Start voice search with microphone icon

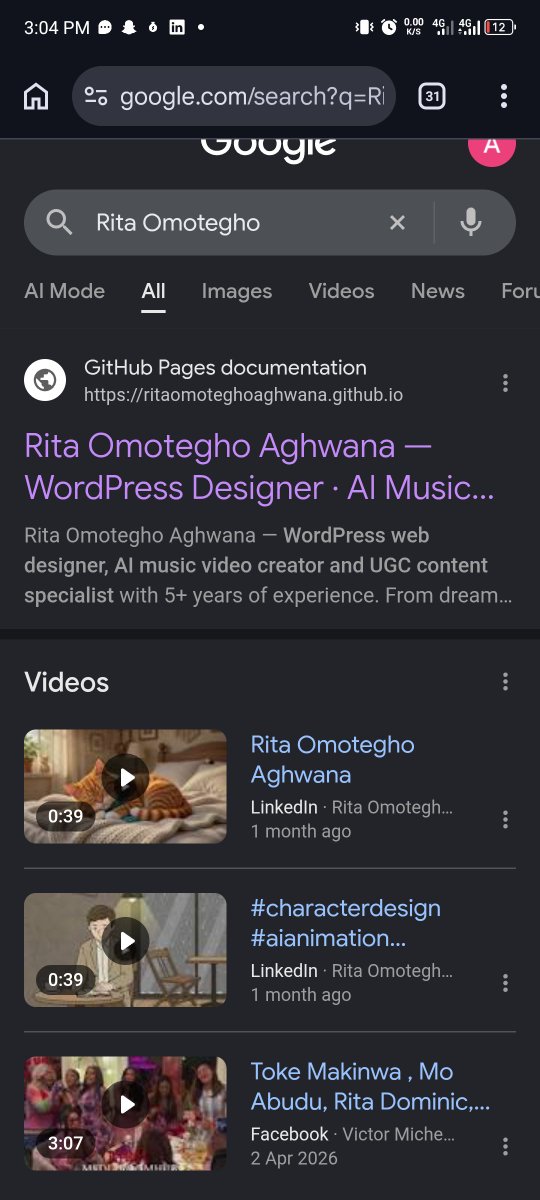pyautogui.click(x=471, y=222)
